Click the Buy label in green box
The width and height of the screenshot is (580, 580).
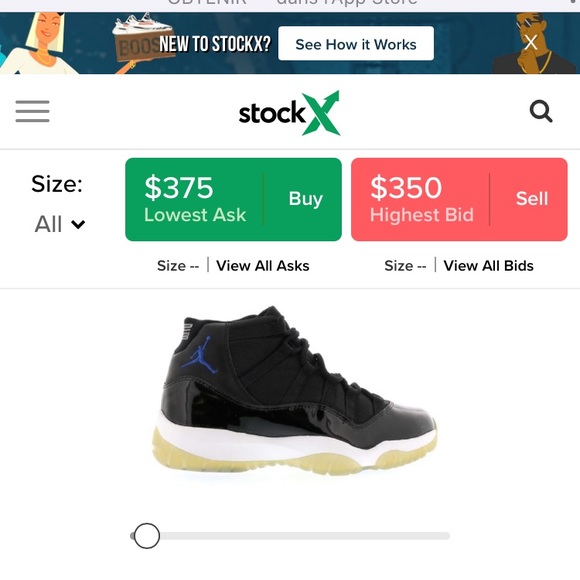pyautogui.click(x=306, y=199)
